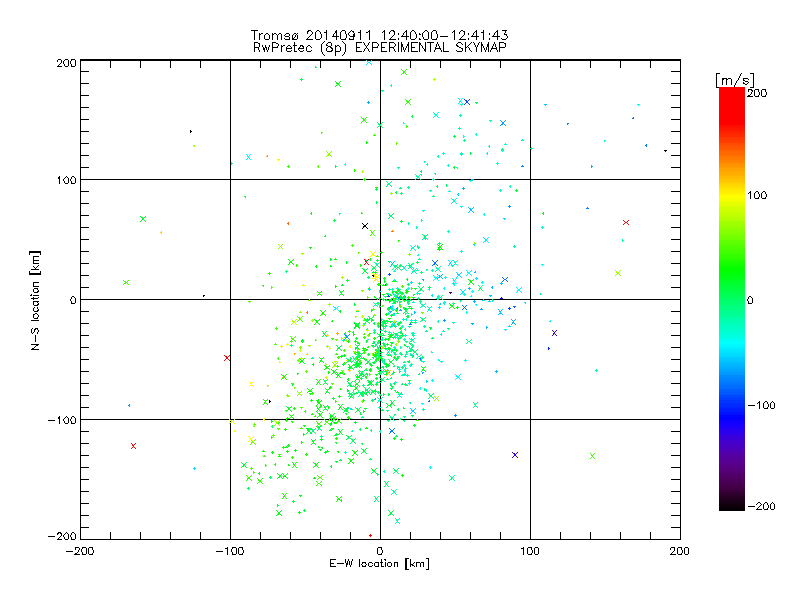Click colorbar tick label '200'
The image size is (800, 600).
coord(757,93)
